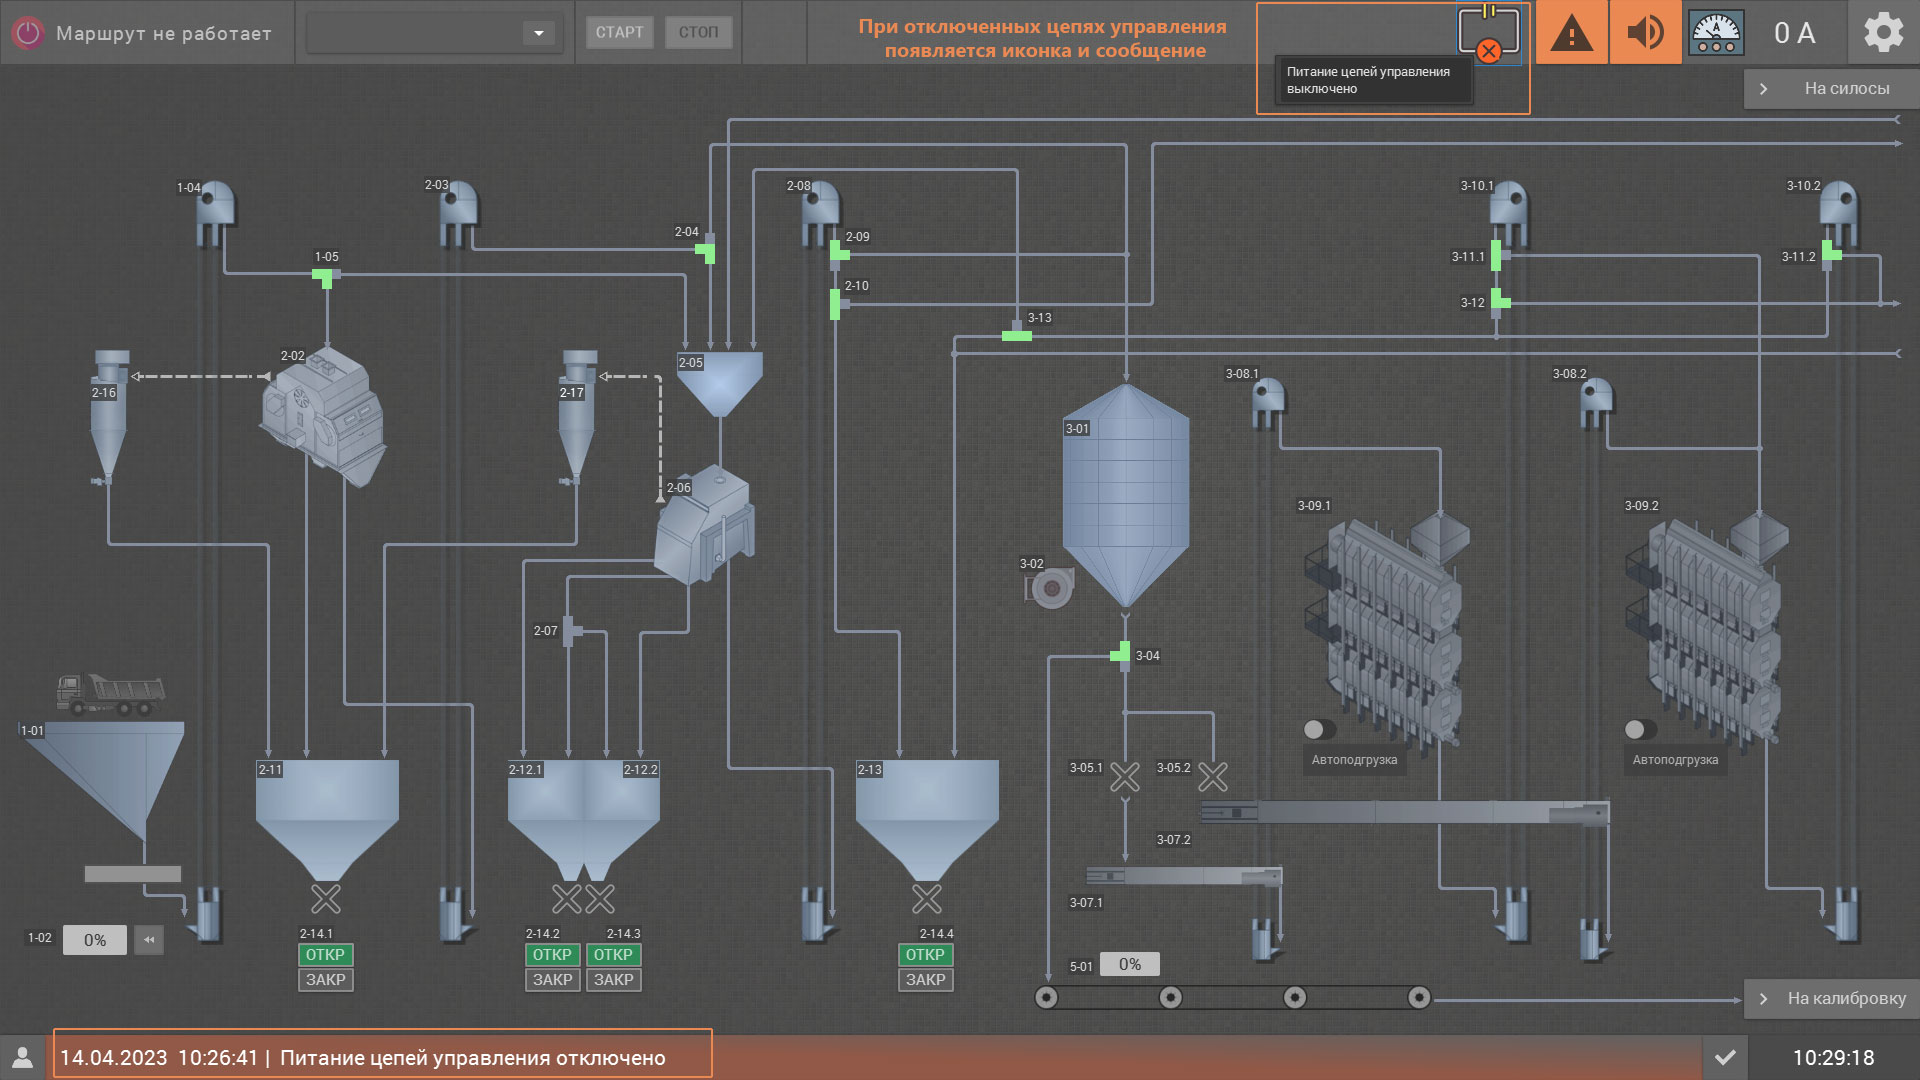Enable Автоподгрузка for dryer 3-09.2
This screenshot has width=1920, height=1080.
tap(1640, 731)
